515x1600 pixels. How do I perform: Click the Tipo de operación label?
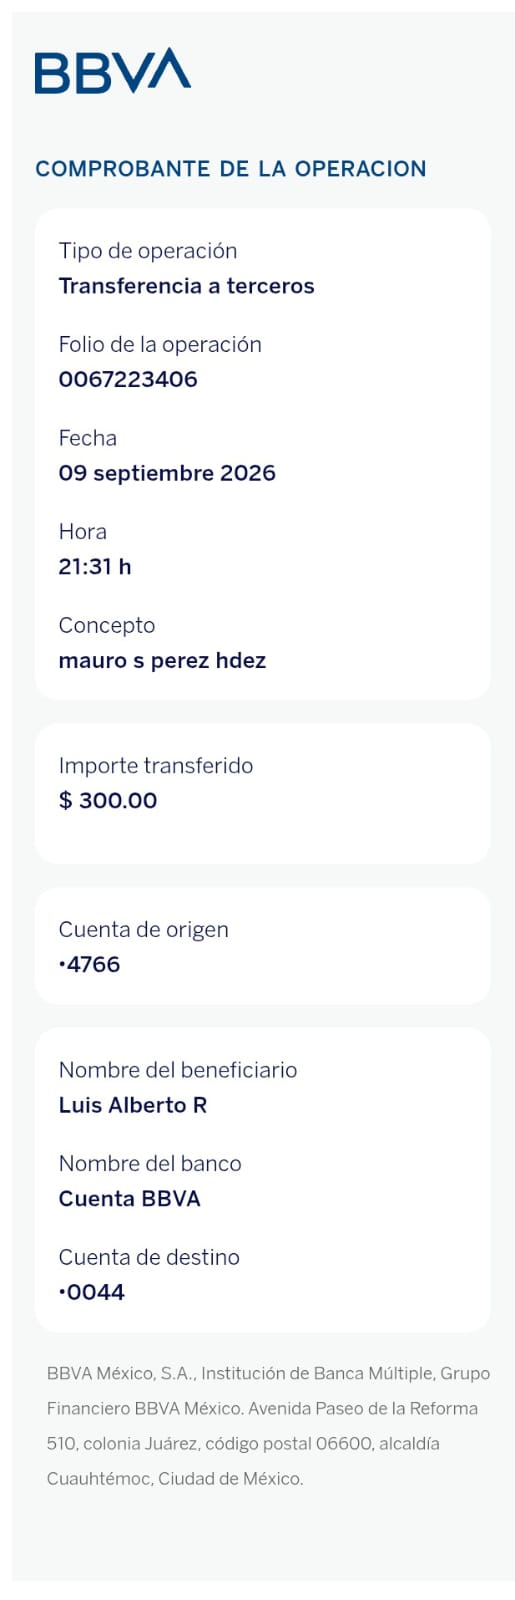click(x=148, y=251)
